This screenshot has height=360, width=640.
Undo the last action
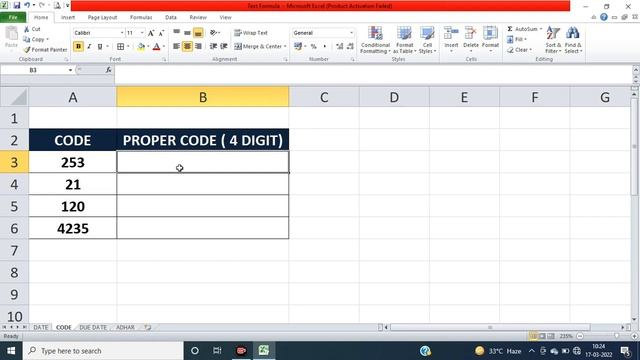point(27,6)
